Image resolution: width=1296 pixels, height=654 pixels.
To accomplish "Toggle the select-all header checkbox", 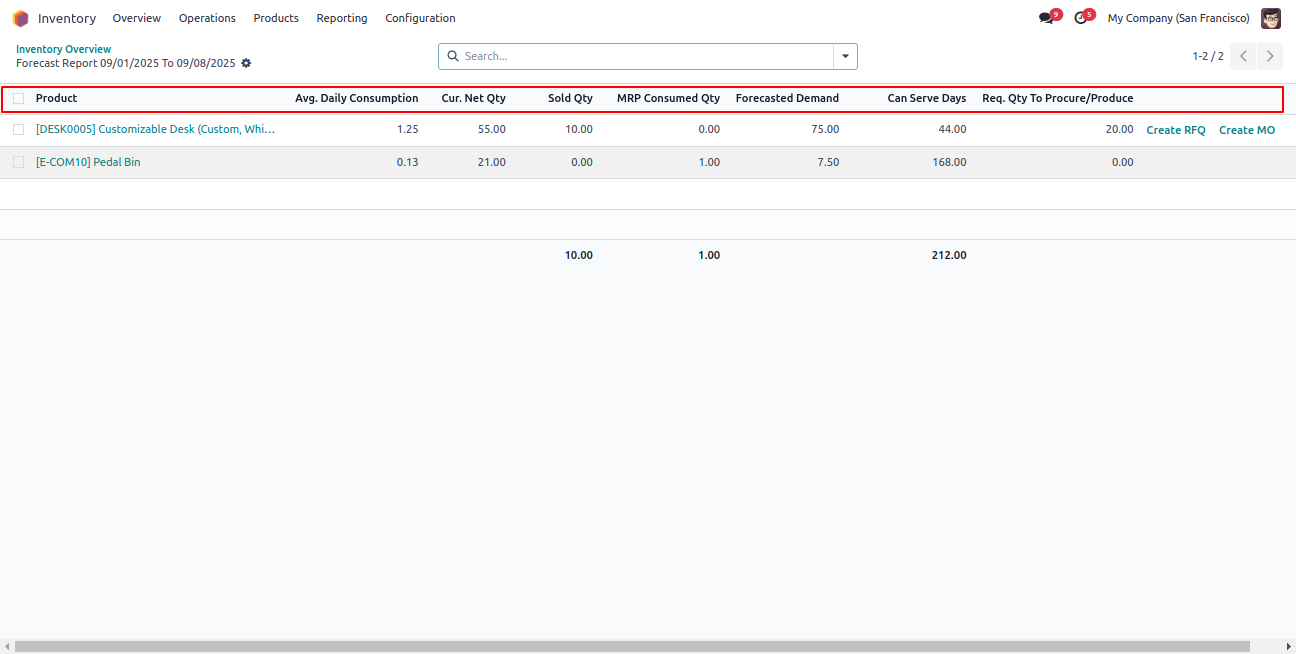I will tap(18, 99).
